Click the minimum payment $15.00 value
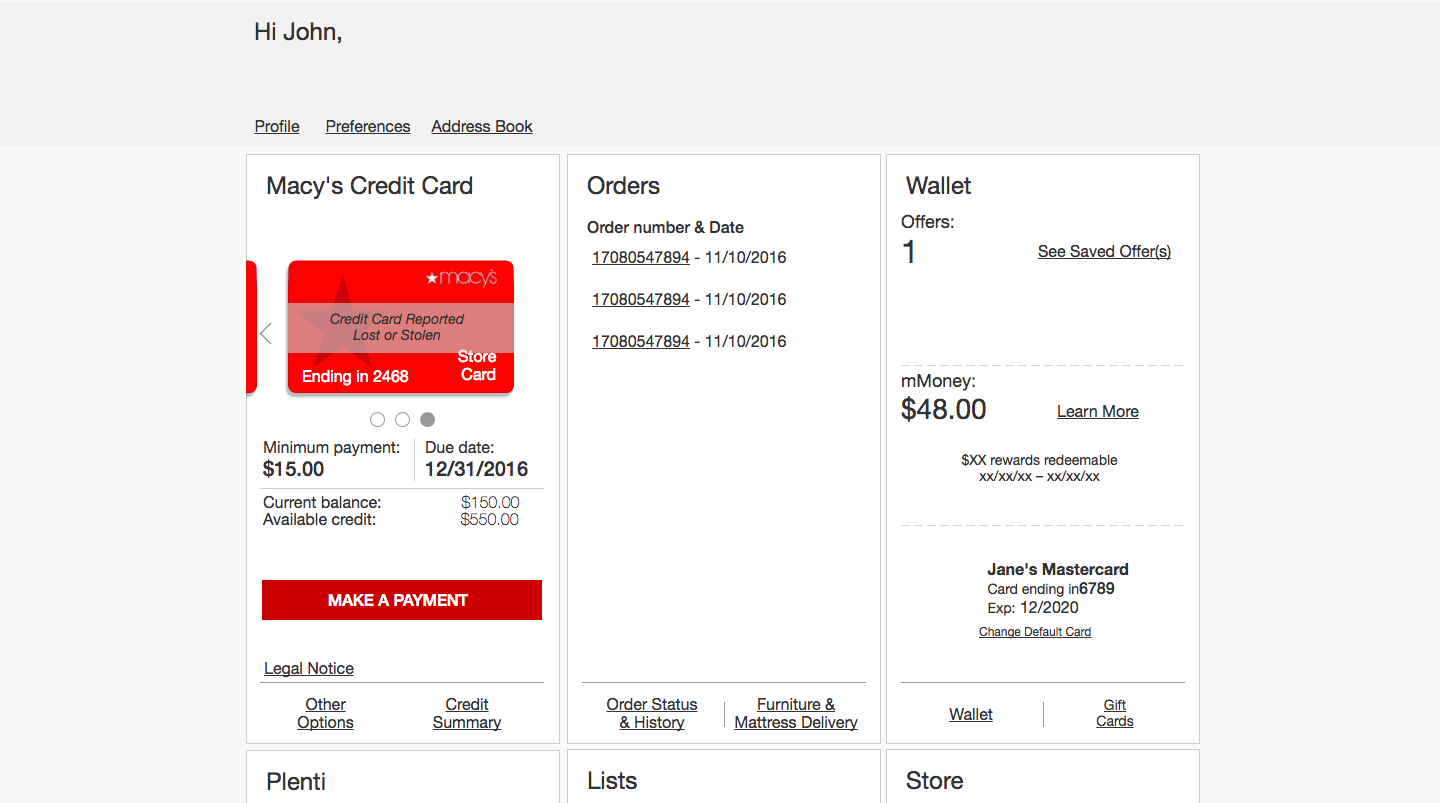1440x803 pixels. pos(294,469)
